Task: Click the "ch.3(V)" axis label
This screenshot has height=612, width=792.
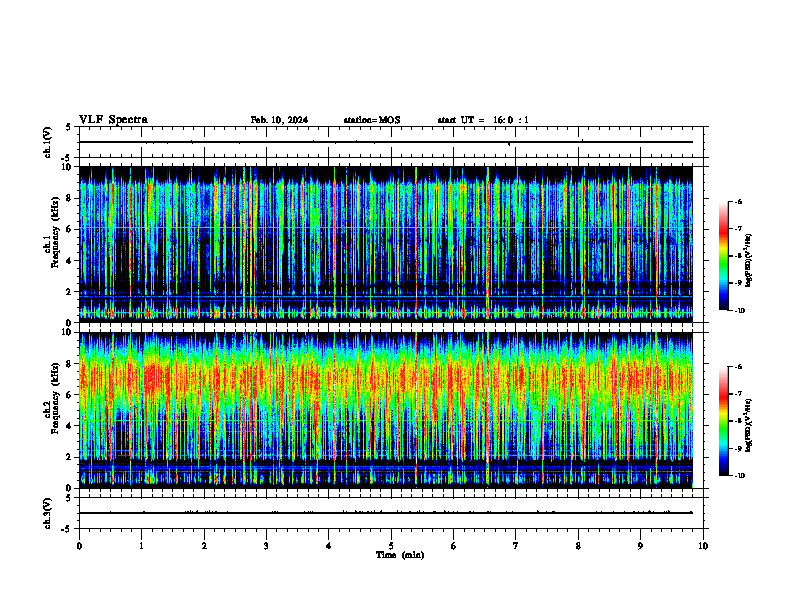Action: coord(47,513)
